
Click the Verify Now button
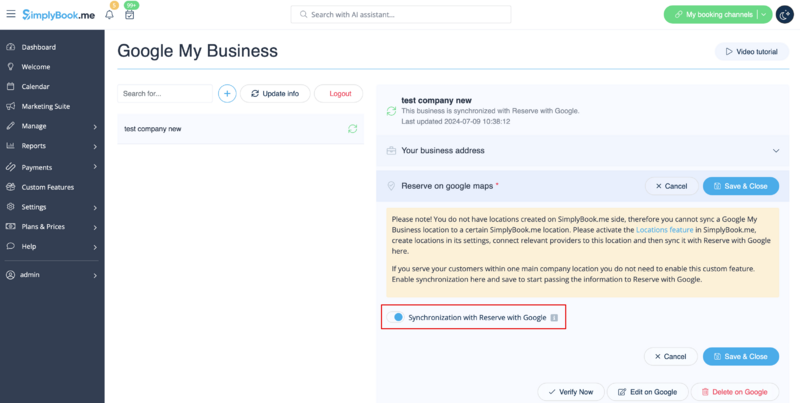[571, 392]
